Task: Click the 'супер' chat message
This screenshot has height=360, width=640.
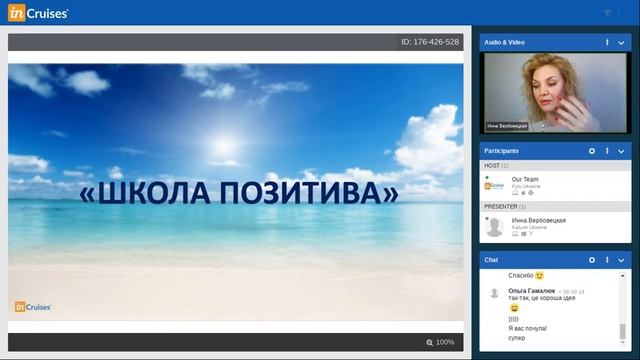Action: tap(516, 338)
